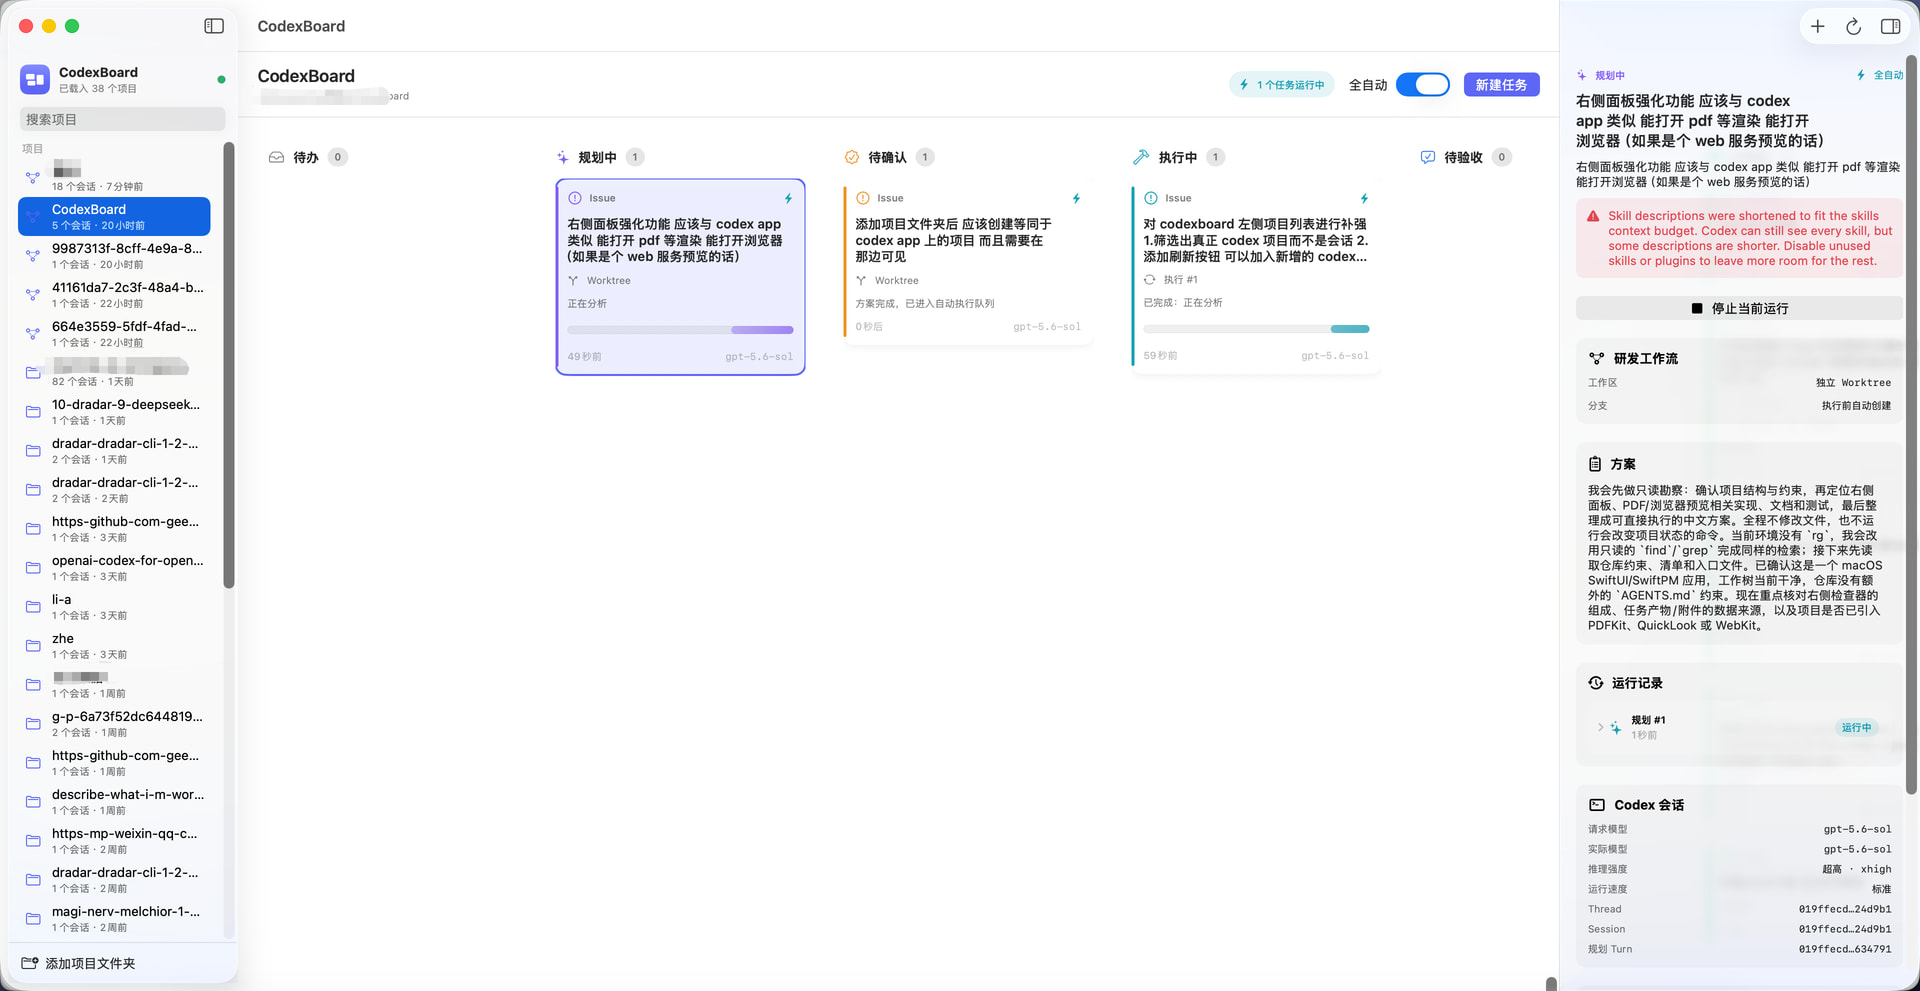Open the 右侧面板强化功能 issue card
This screenshot has height=991, width=1920.
coord(680,277)
